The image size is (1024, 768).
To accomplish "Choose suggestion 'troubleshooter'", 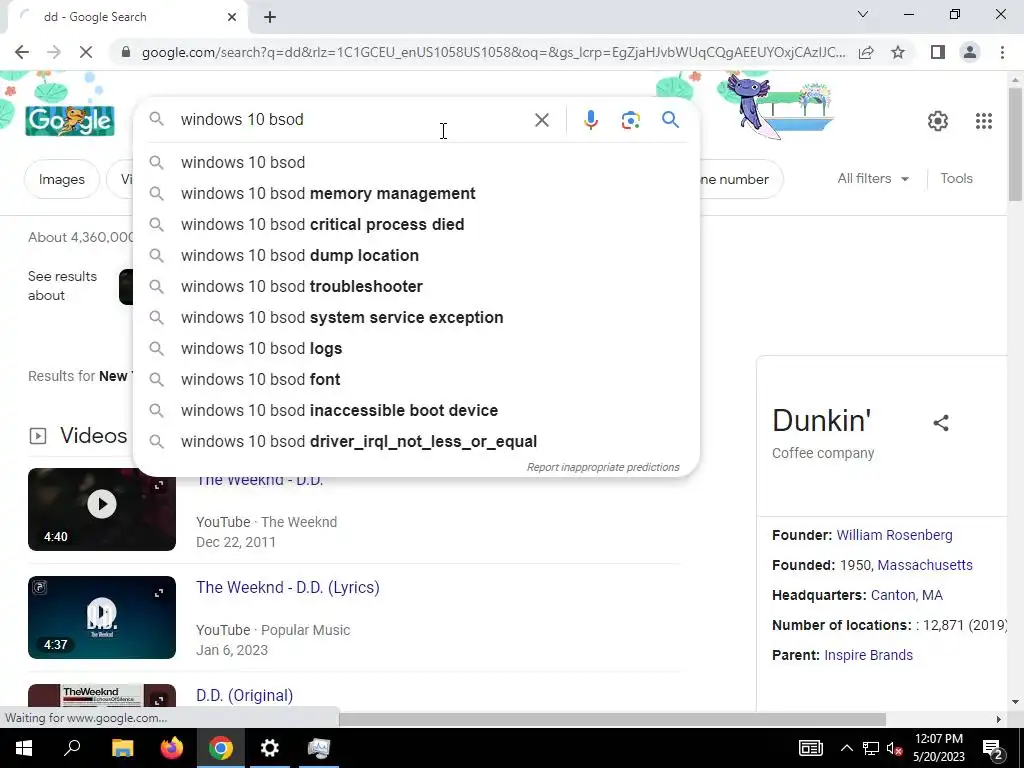I will pyautogui.click(x=416, y=287).
